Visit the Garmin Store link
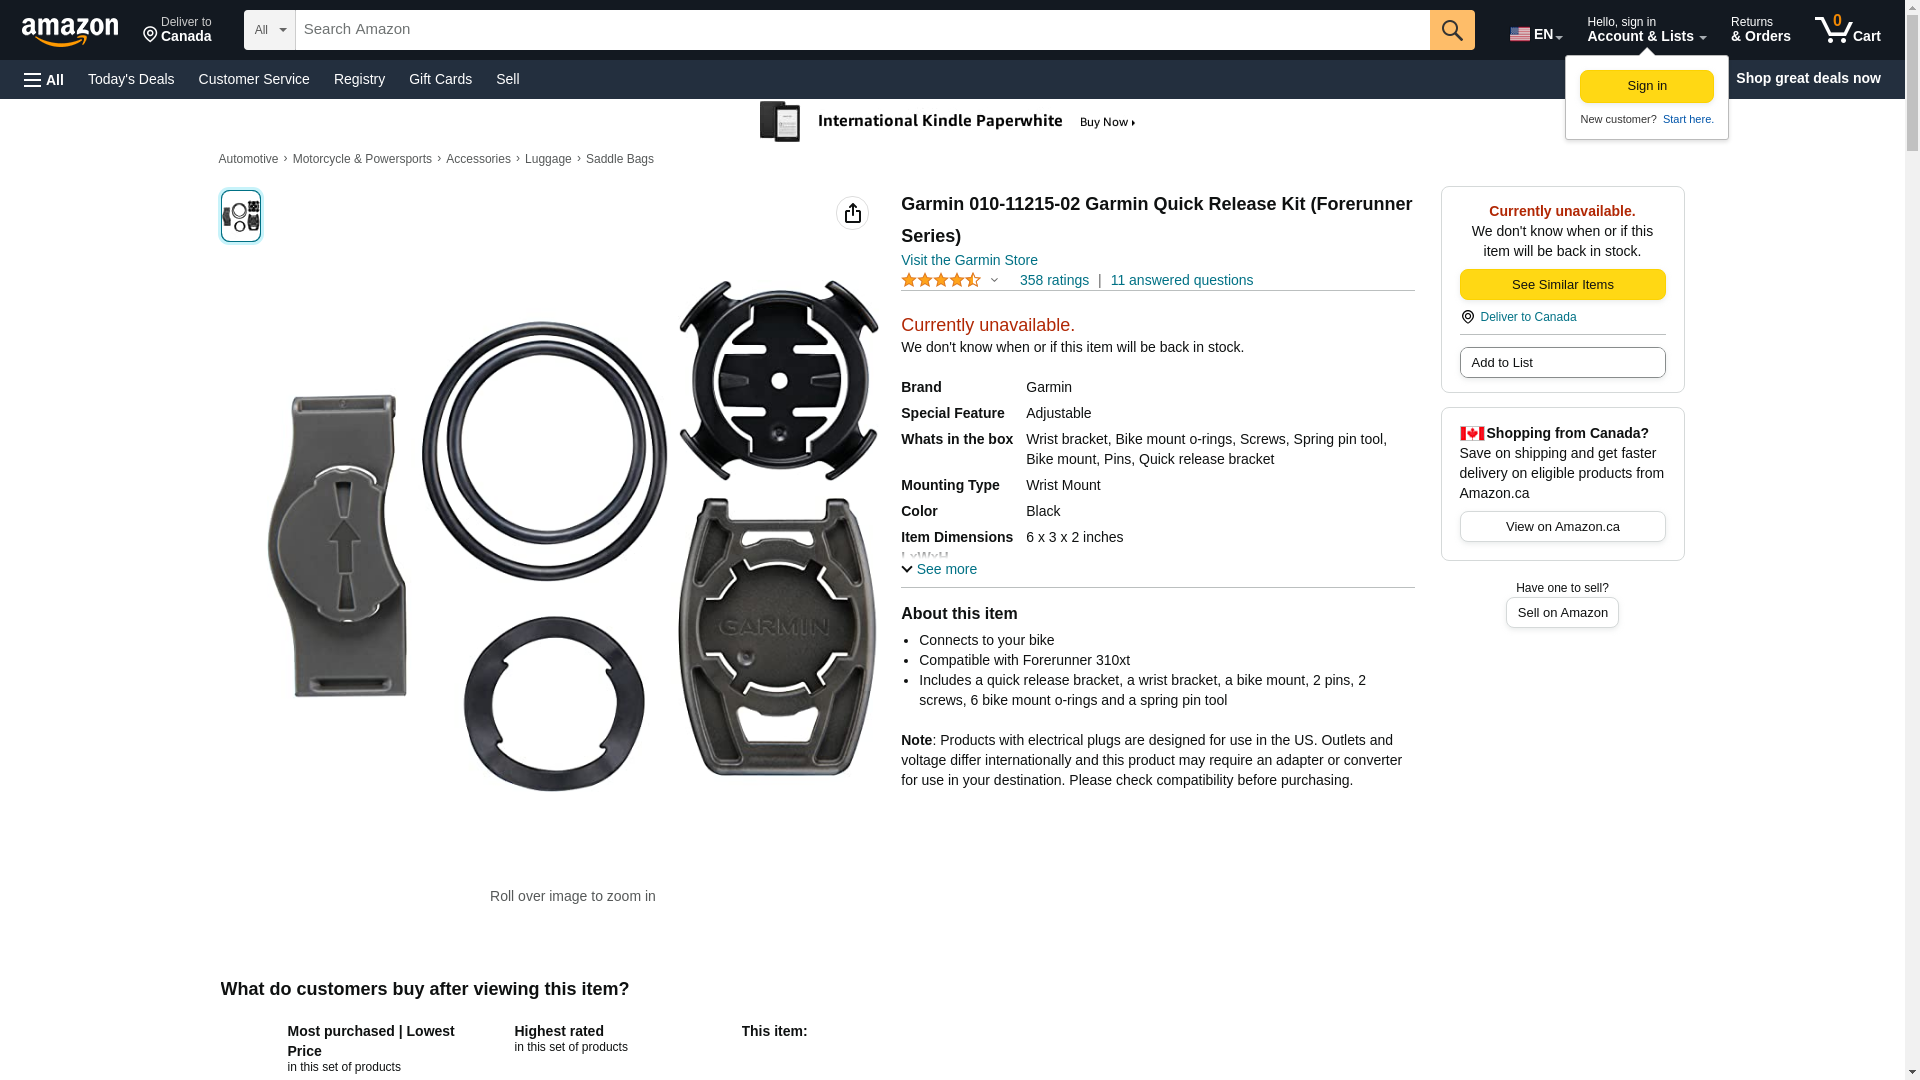 pyautogui.click(x=969, y=260)
